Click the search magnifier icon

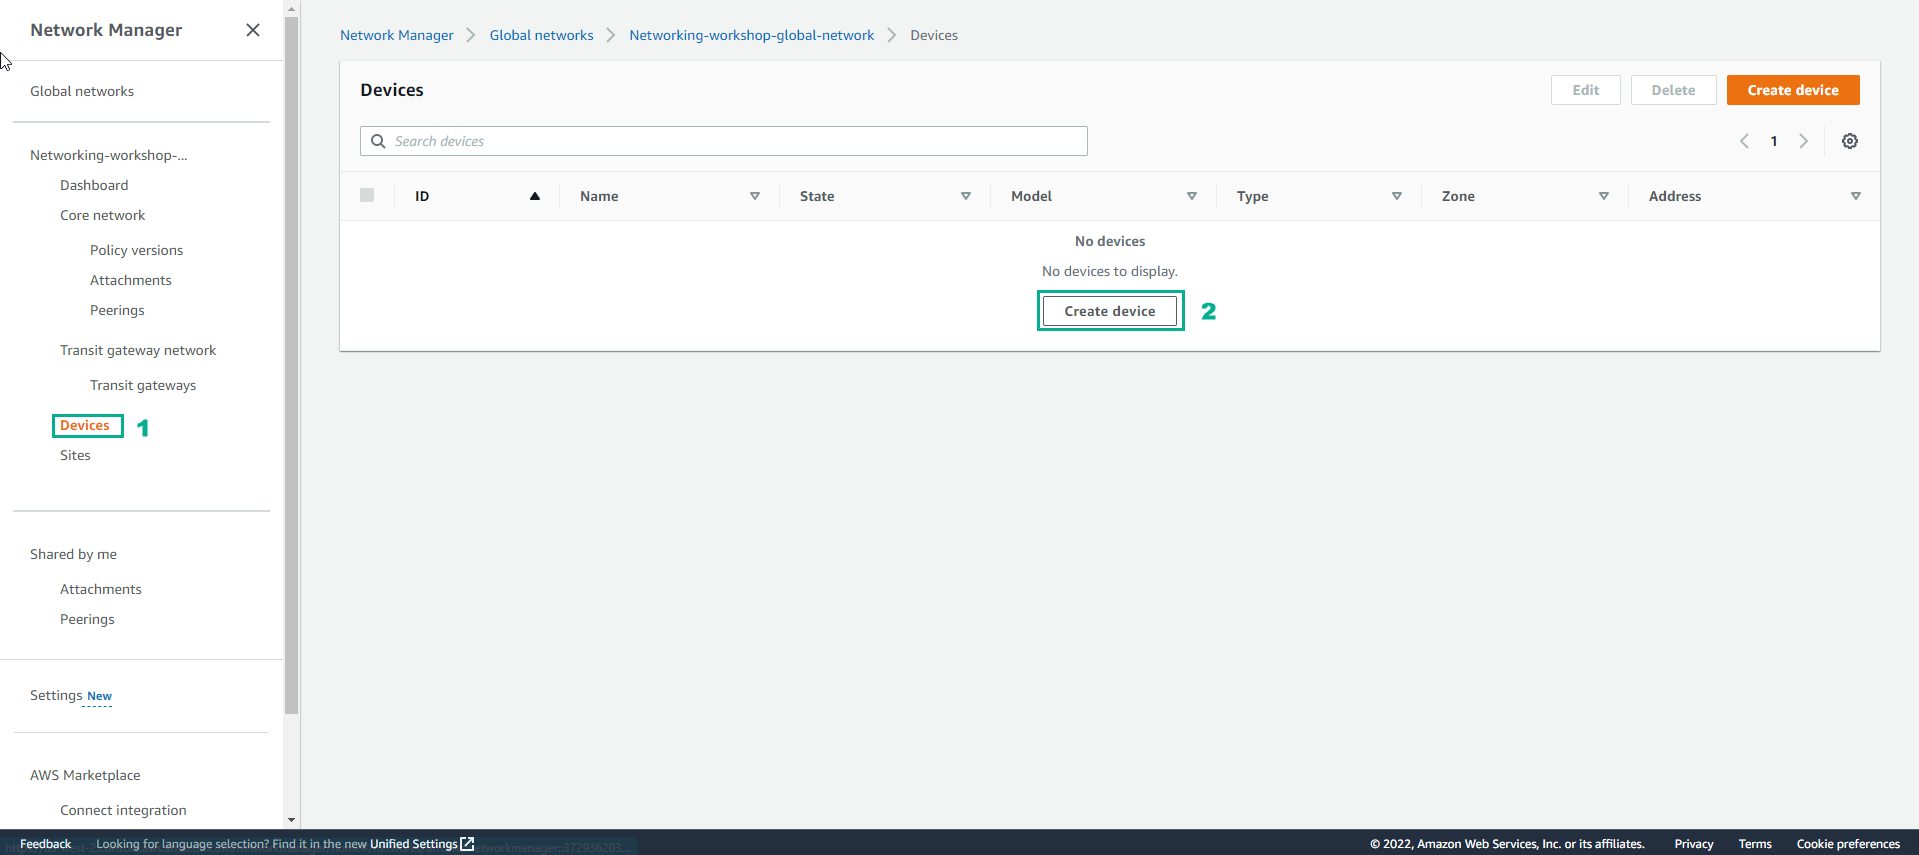click(x=378, y=141)
